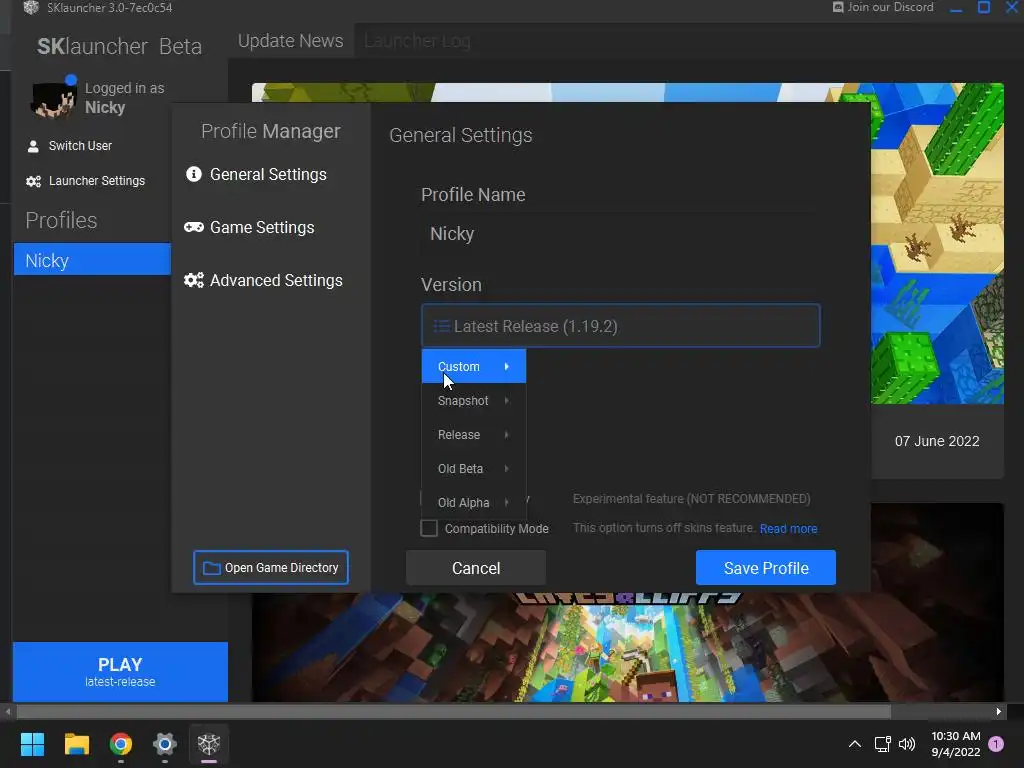Click the horizontal scrollbar thumb
The image size is (1024, 768).
click(453, 711)
